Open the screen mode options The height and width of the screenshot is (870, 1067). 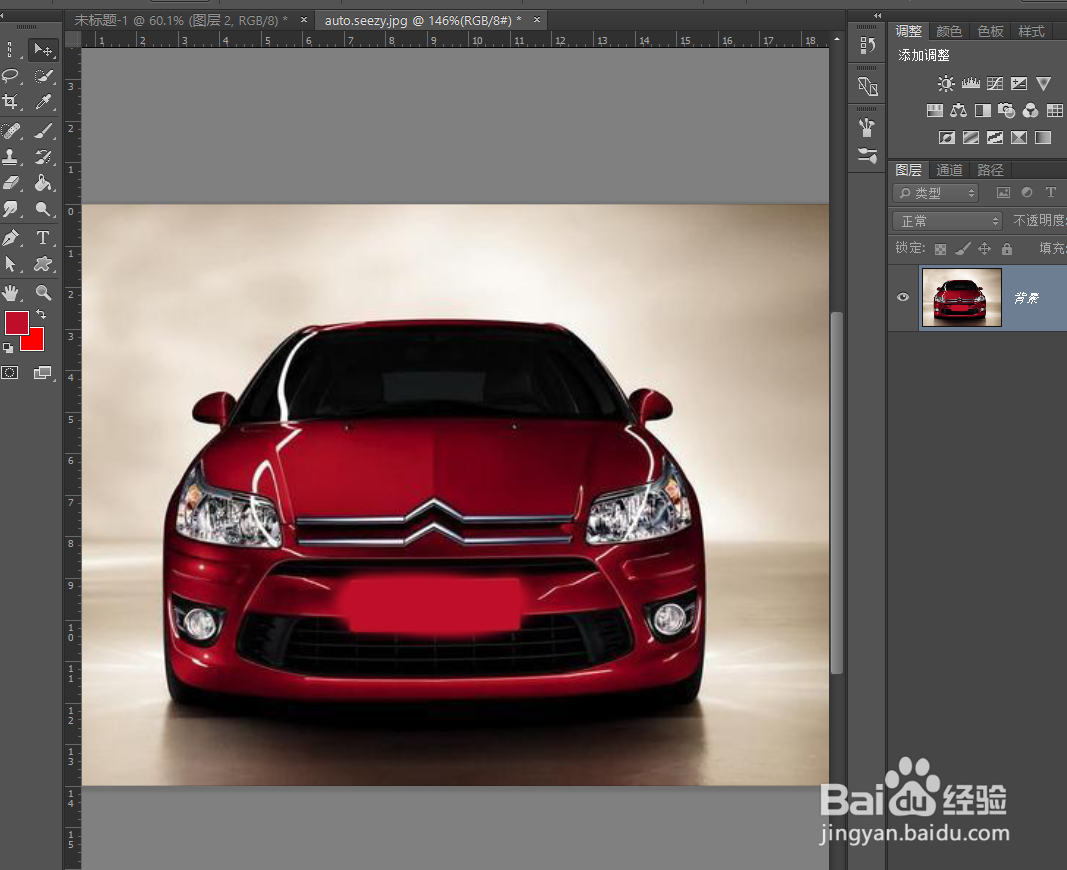(x=43, y=372)
